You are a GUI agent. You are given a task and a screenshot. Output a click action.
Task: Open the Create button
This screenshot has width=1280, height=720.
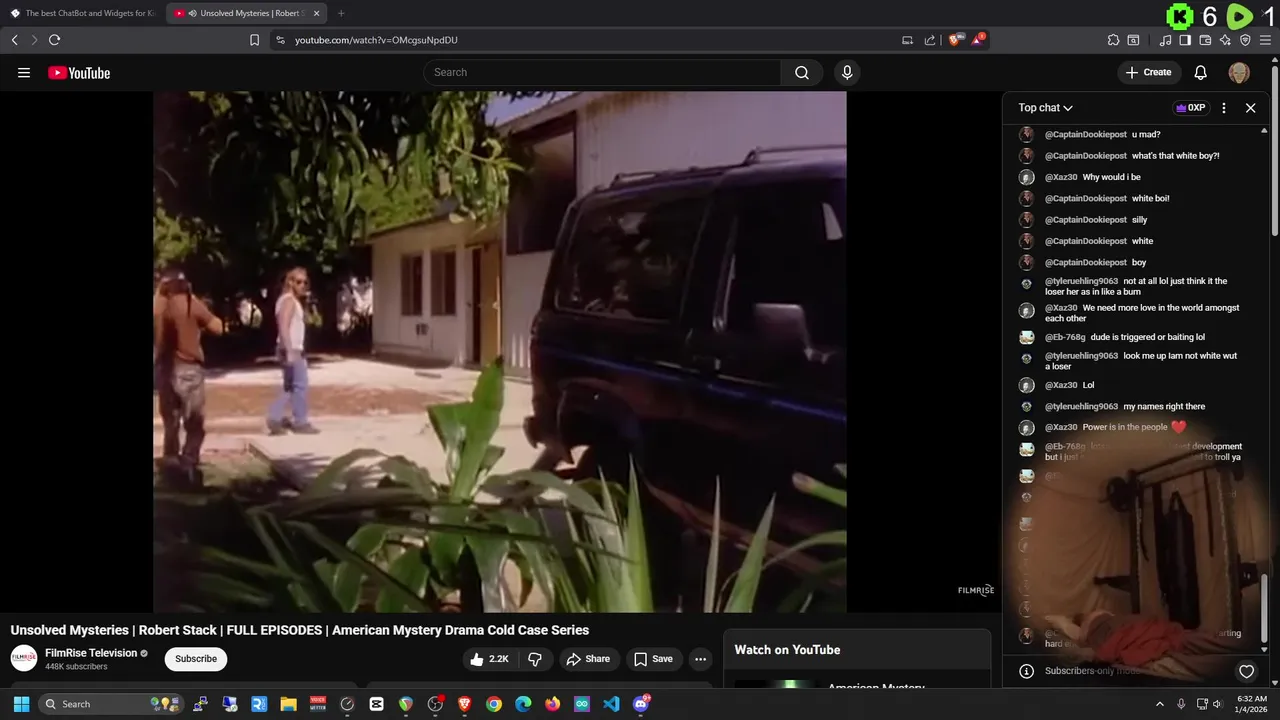(1148, 72)
